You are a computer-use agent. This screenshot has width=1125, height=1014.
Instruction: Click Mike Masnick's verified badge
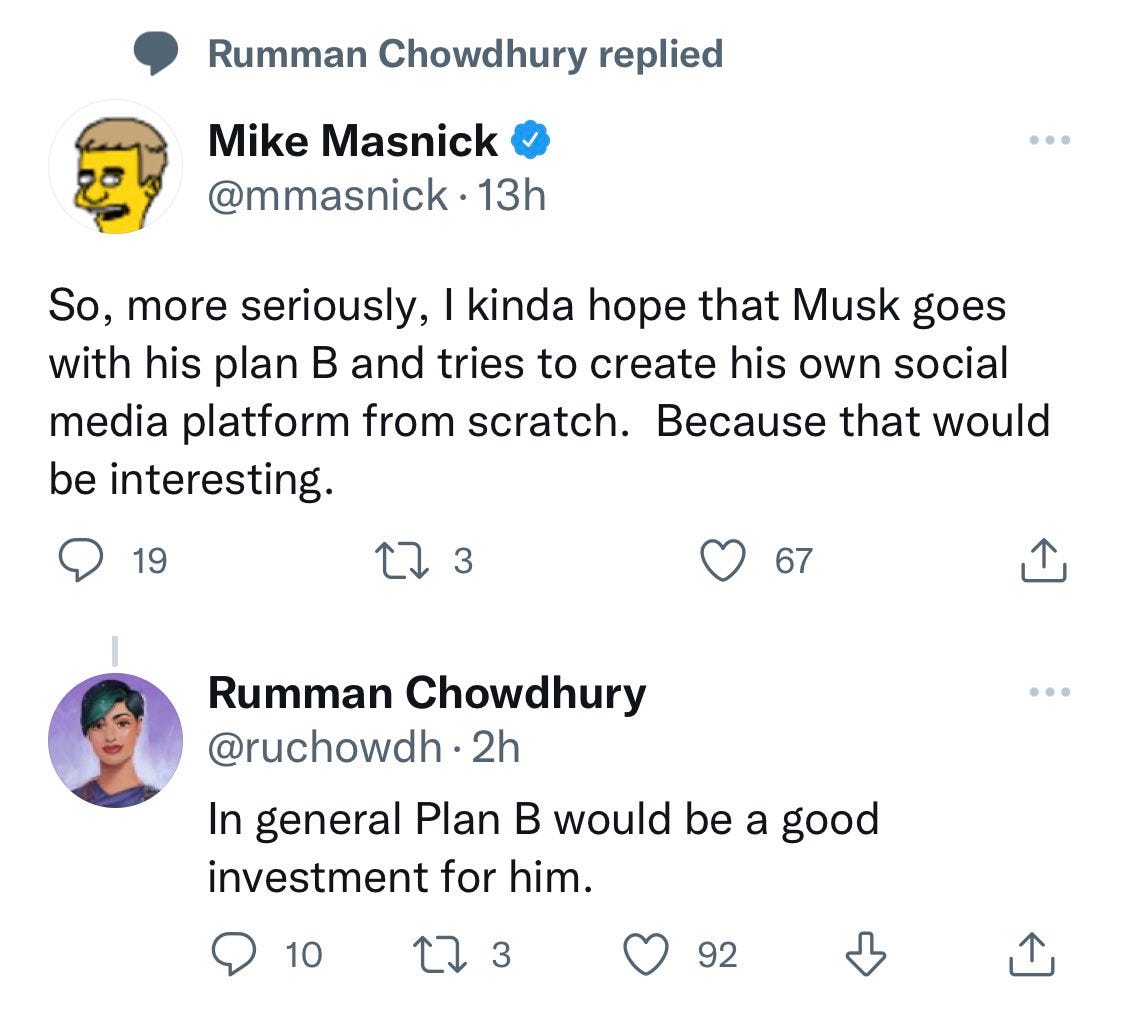point(529,142)
